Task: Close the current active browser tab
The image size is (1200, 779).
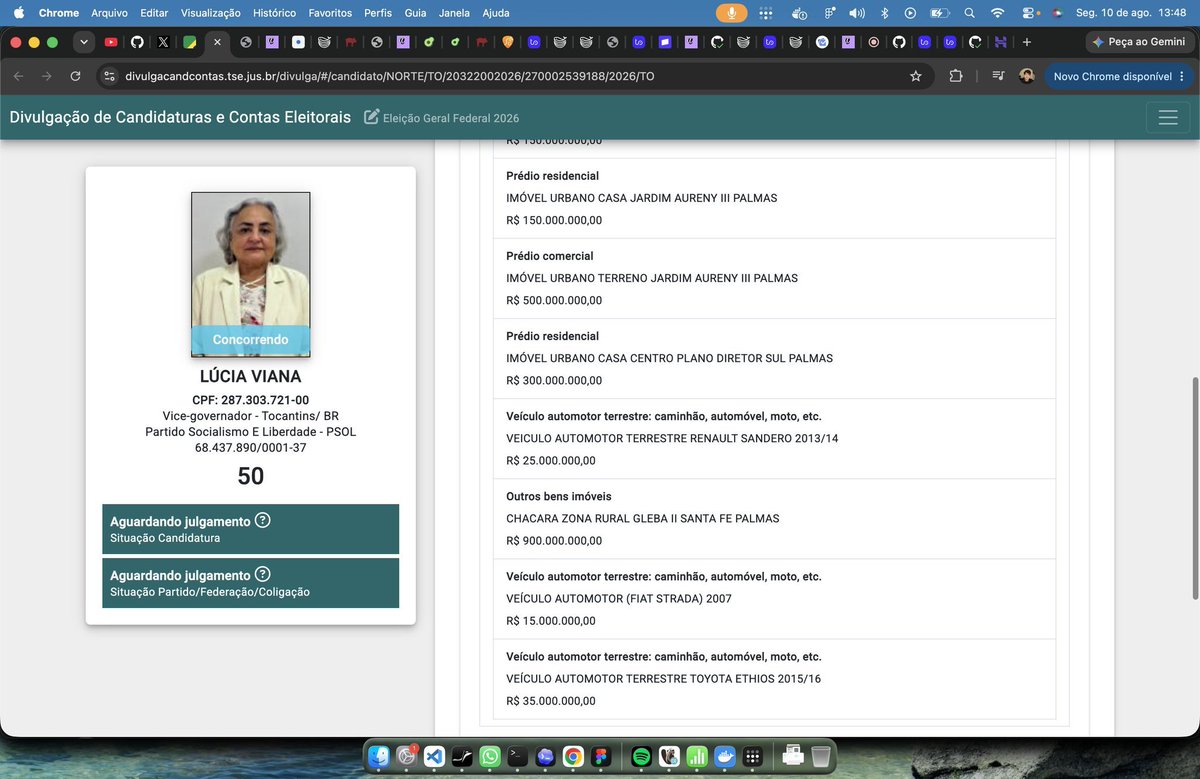Action: click(x=217, y=42)
